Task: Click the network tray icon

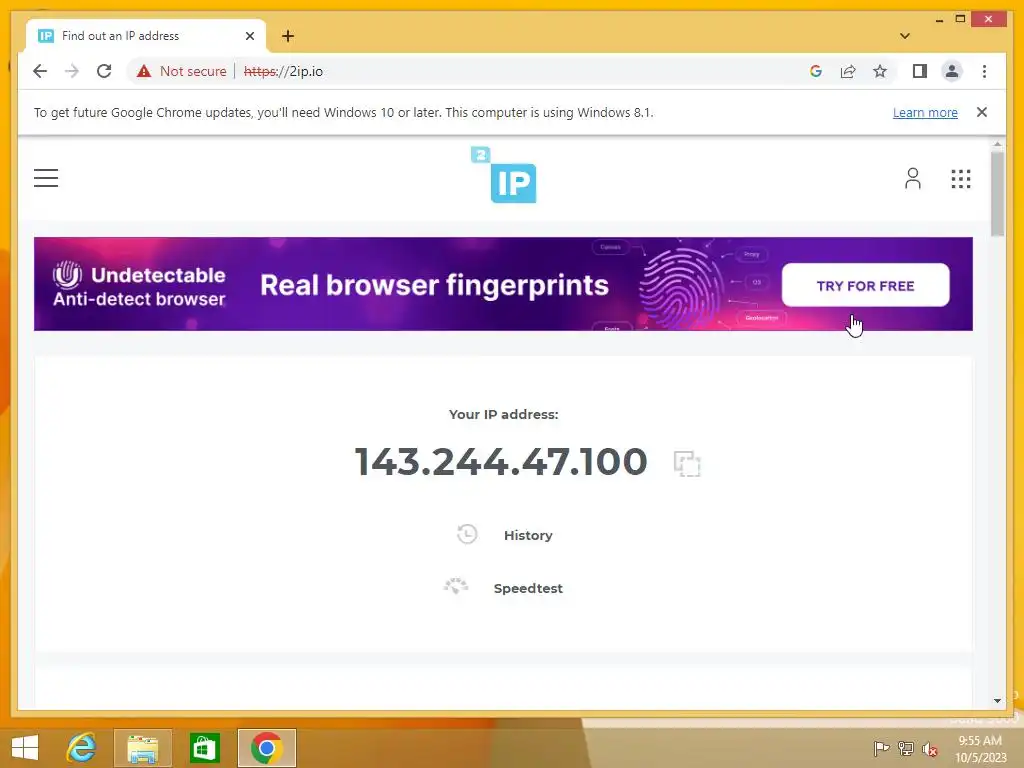Action: [x=906, y=748]
